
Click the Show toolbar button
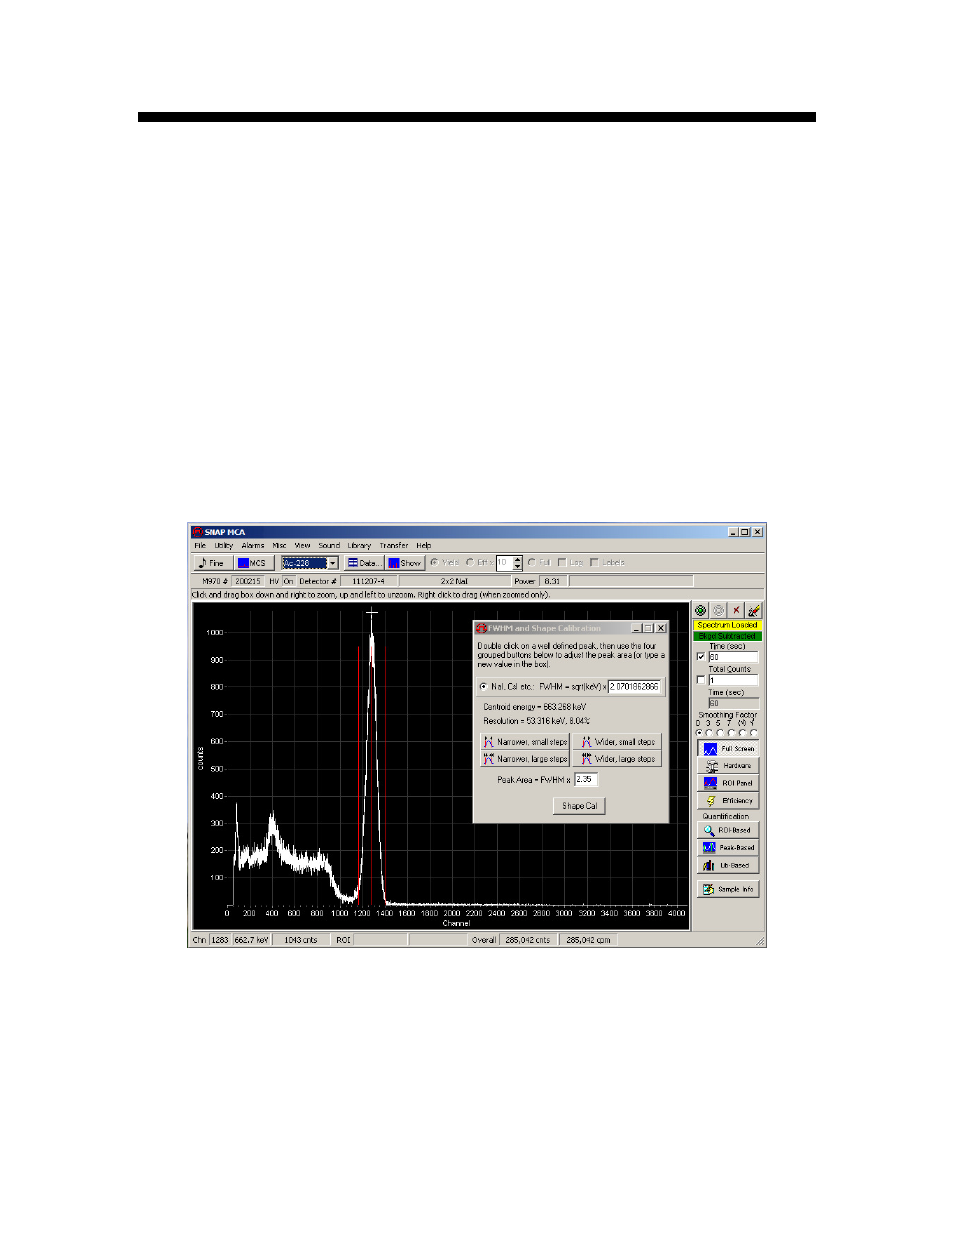pyautogui.click(x=405, y=563)
